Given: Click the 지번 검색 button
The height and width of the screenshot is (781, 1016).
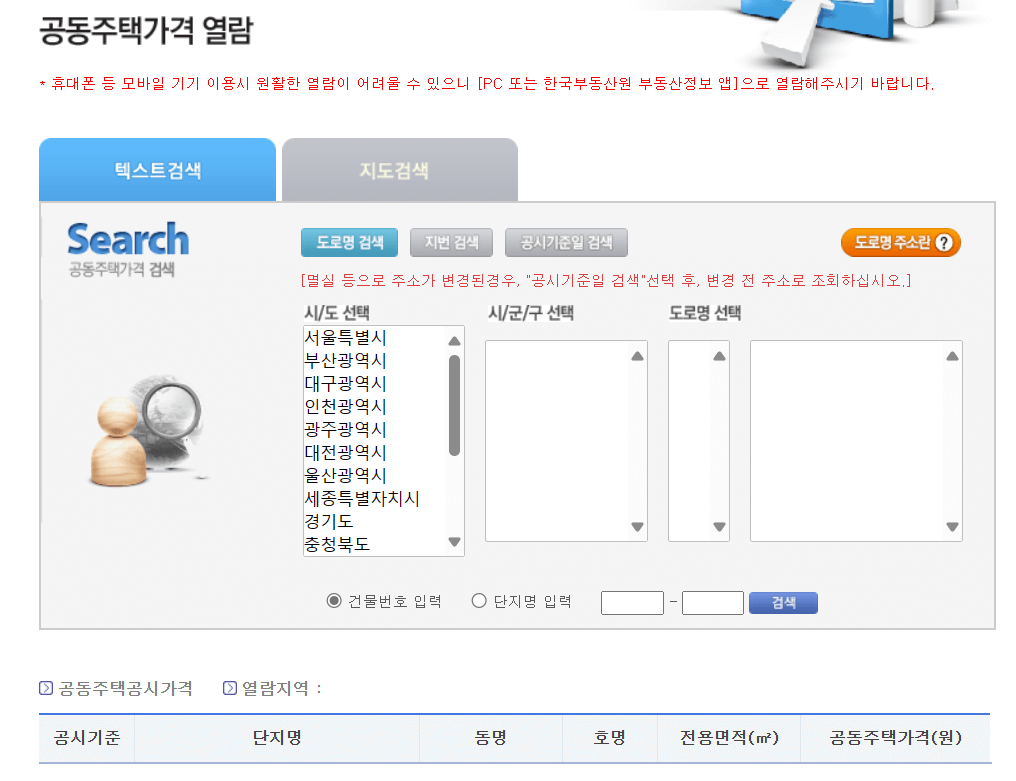Looking at the screenshot, I should click(x=452, y=242).
